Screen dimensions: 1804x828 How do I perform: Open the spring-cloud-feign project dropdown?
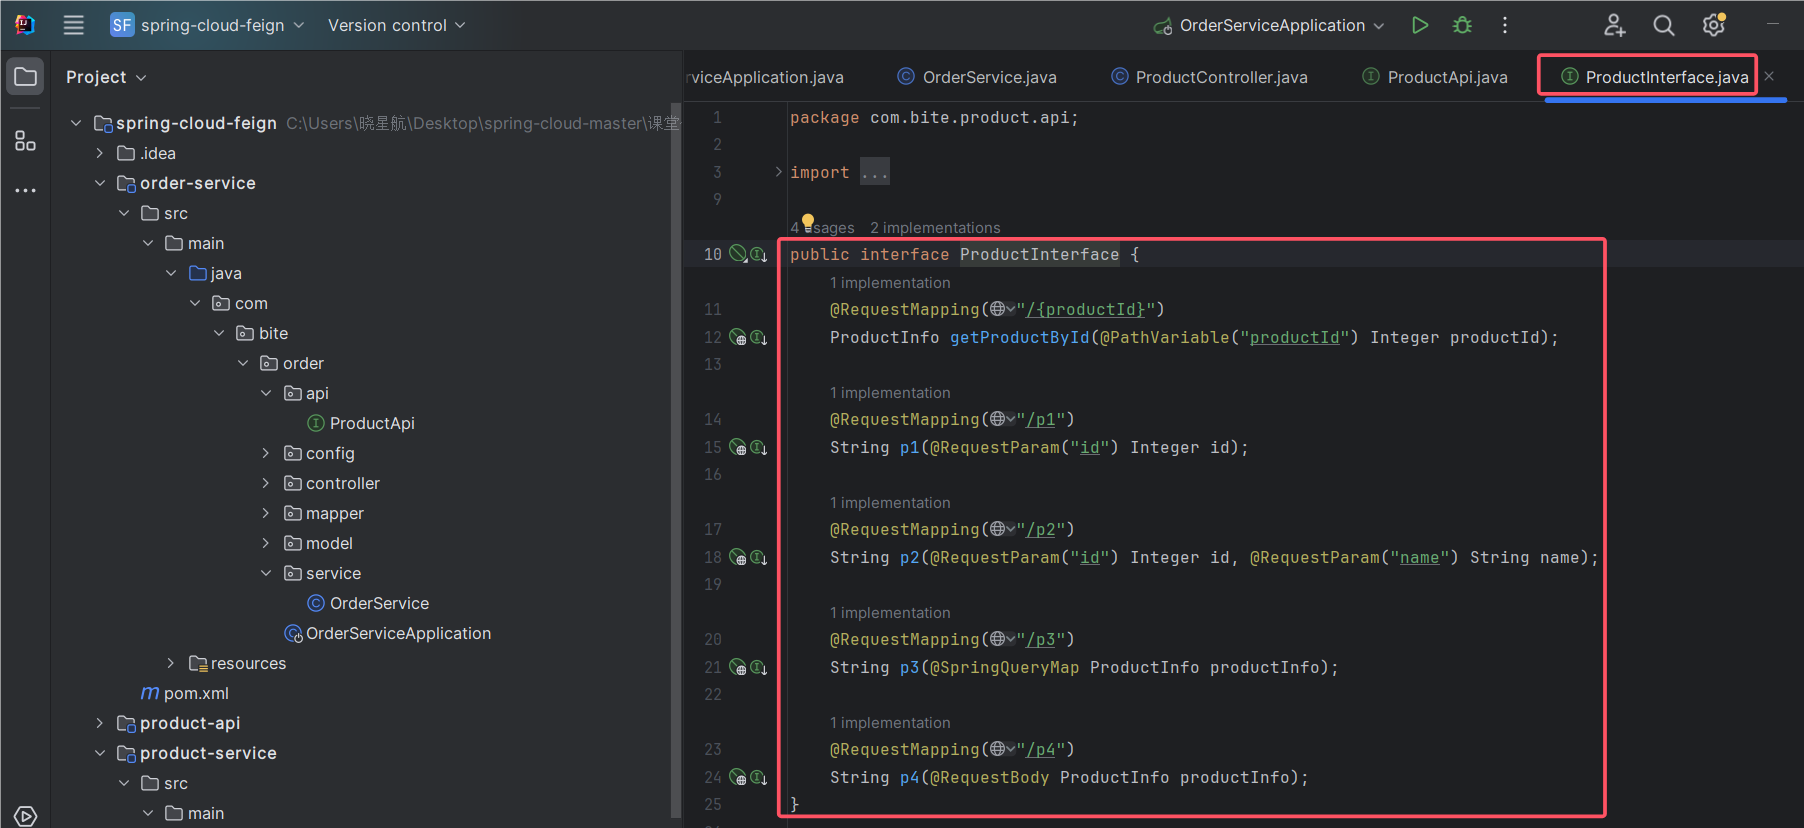pos(207,25)
